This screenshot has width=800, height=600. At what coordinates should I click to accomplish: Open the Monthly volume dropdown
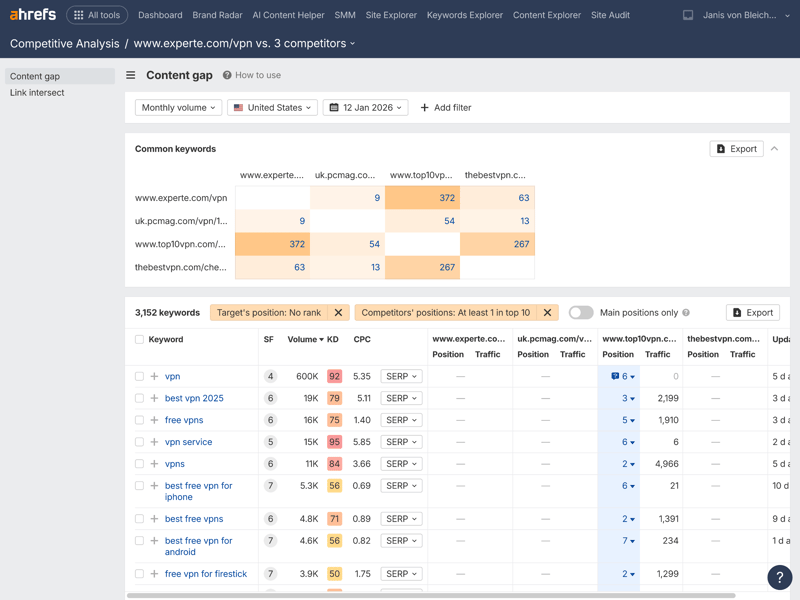click(178, 107)
